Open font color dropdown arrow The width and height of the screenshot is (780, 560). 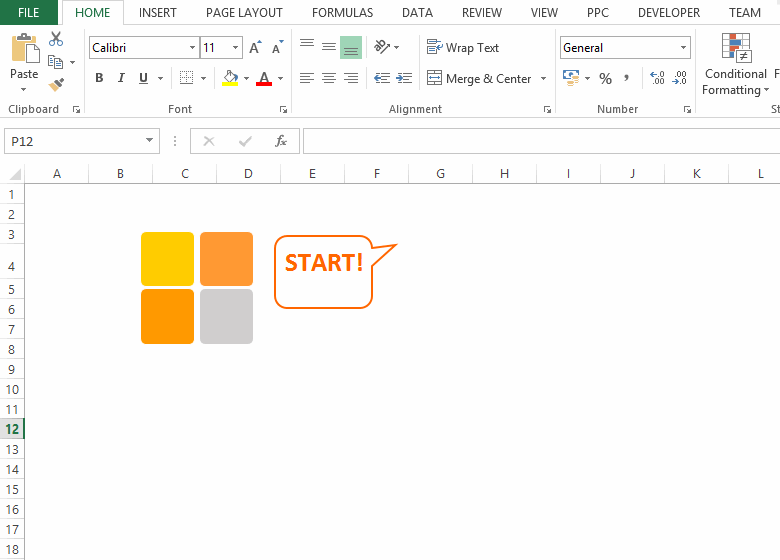tap(281, 78)
